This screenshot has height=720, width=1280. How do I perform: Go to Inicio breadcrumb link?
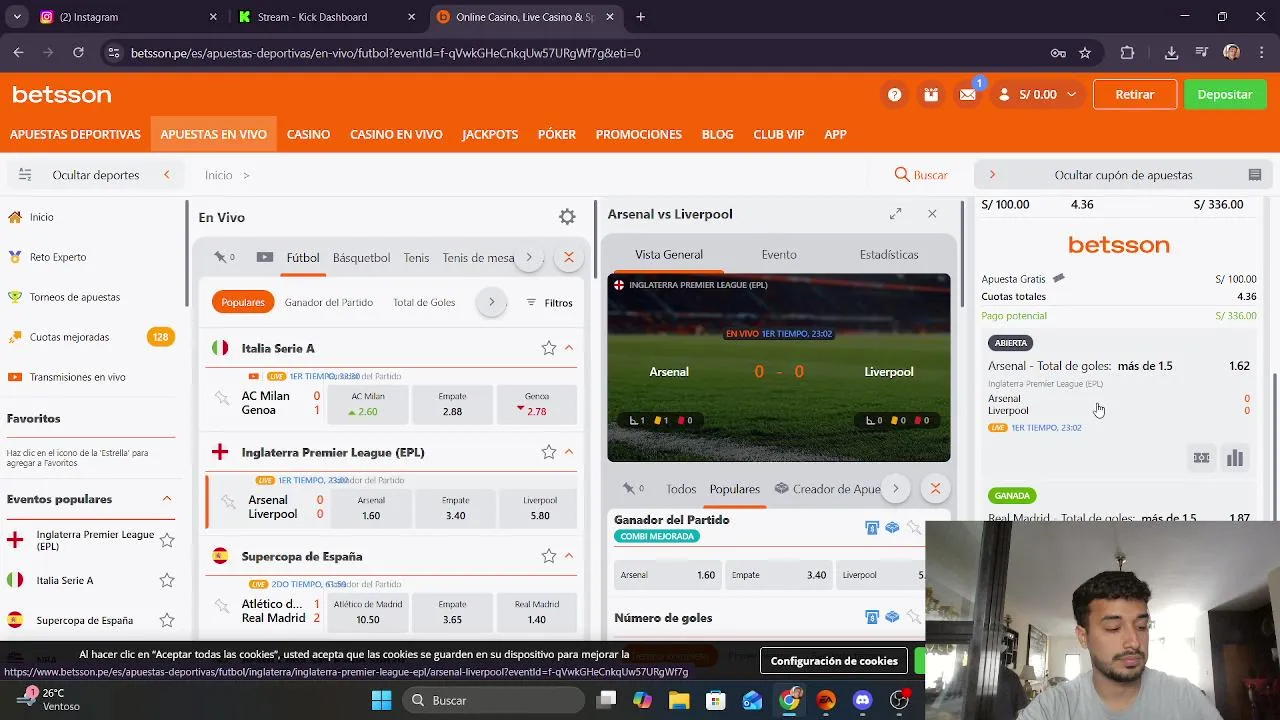[219, 175]
